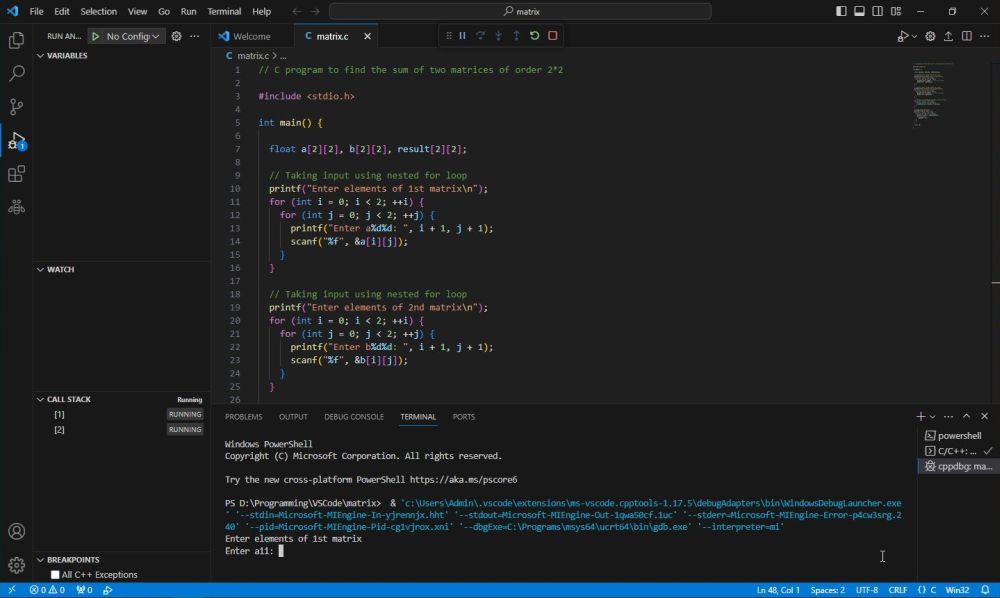Screen dimensions: 1000x598
Task: Switch to the PORTS panel tab
Action: (464, 416)
